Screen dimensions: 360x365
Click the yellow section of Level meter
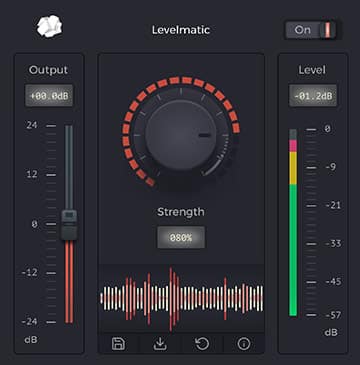coord(293,168)
